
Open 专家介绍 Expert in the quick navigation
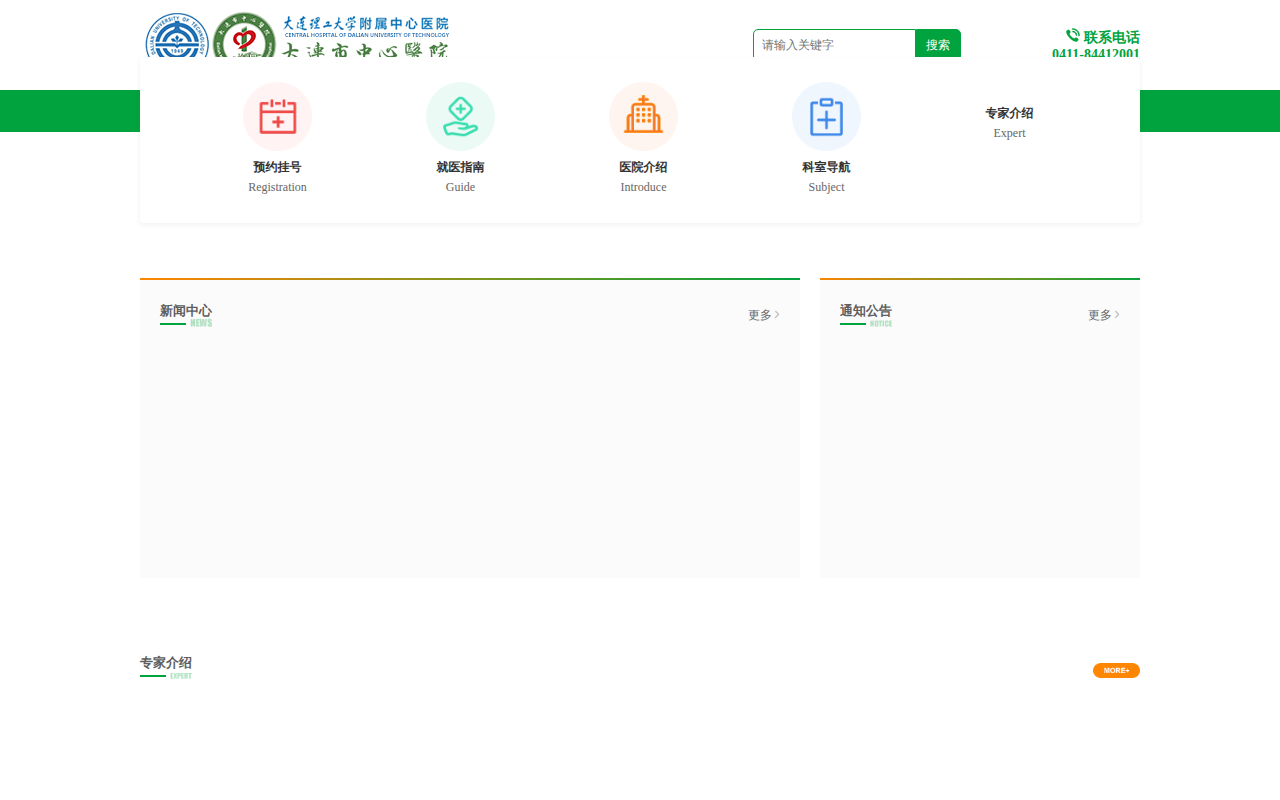[1009, 123]
